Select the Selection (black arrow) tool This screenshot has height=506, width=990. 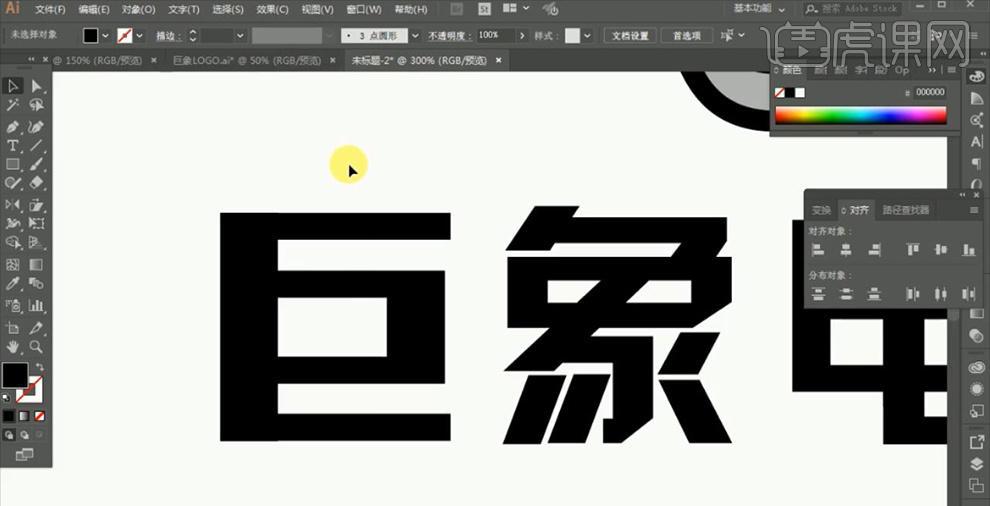pos(12,86)
